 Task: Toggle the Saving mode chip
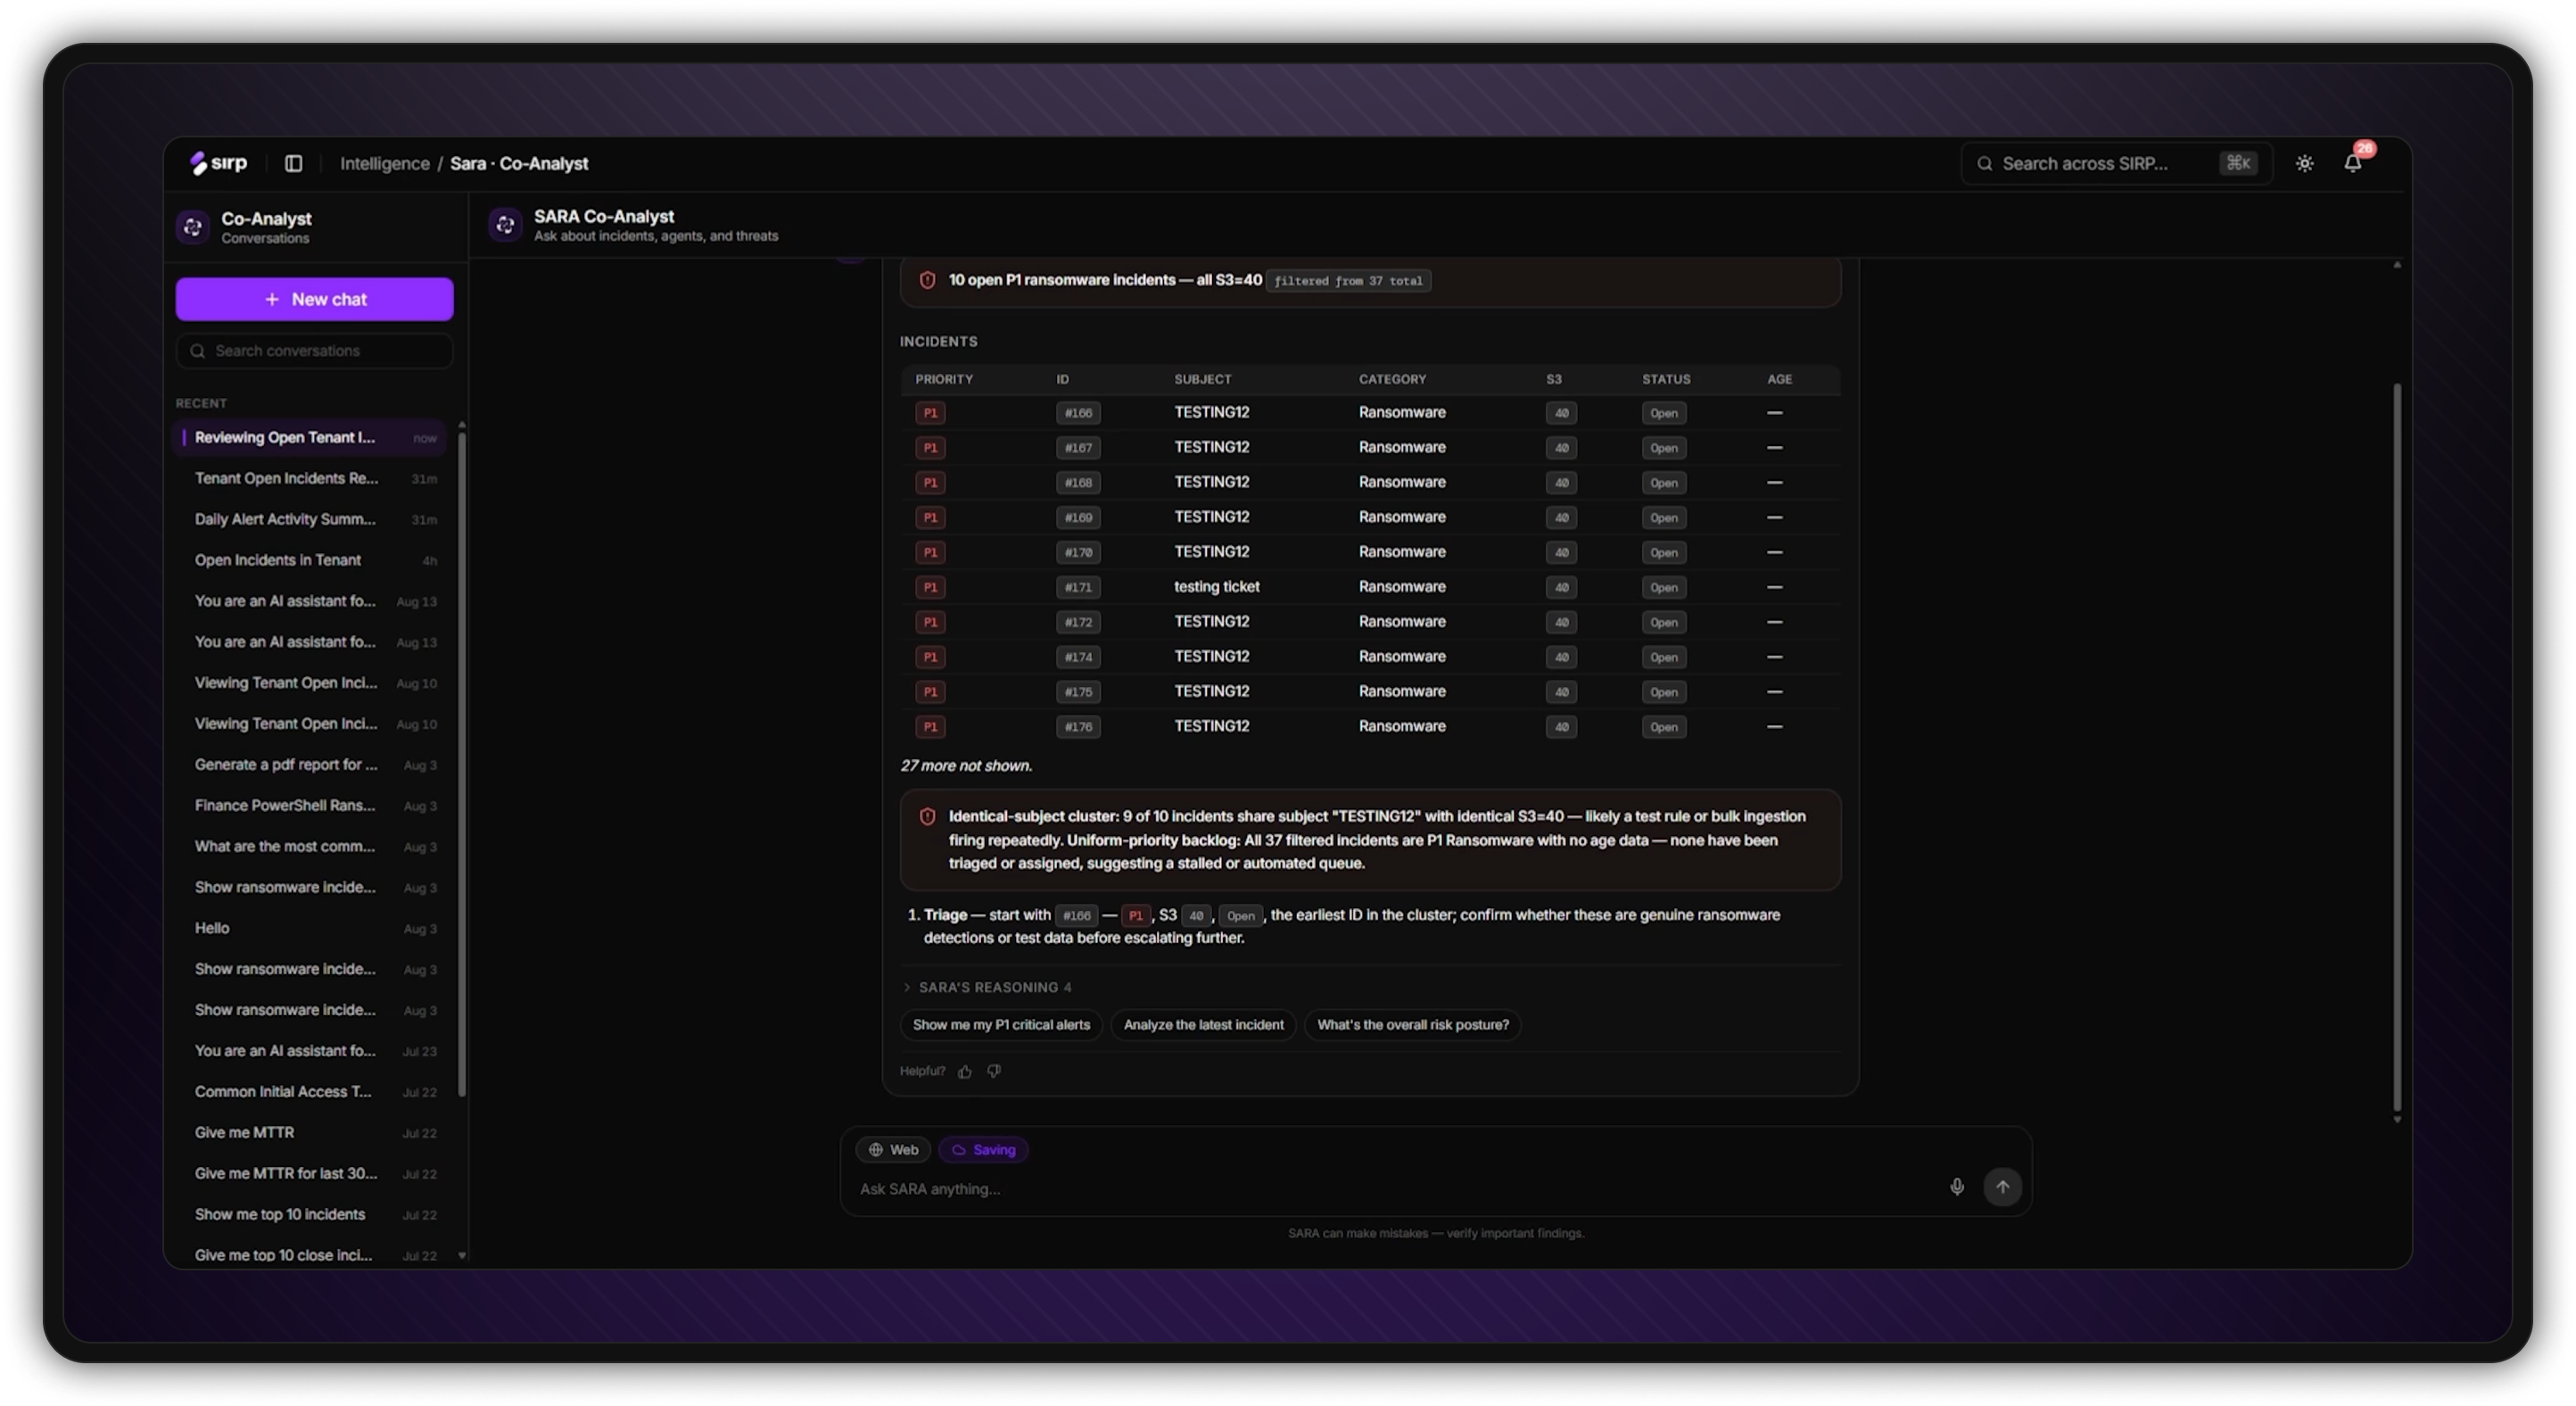[x=983, y=1150]
